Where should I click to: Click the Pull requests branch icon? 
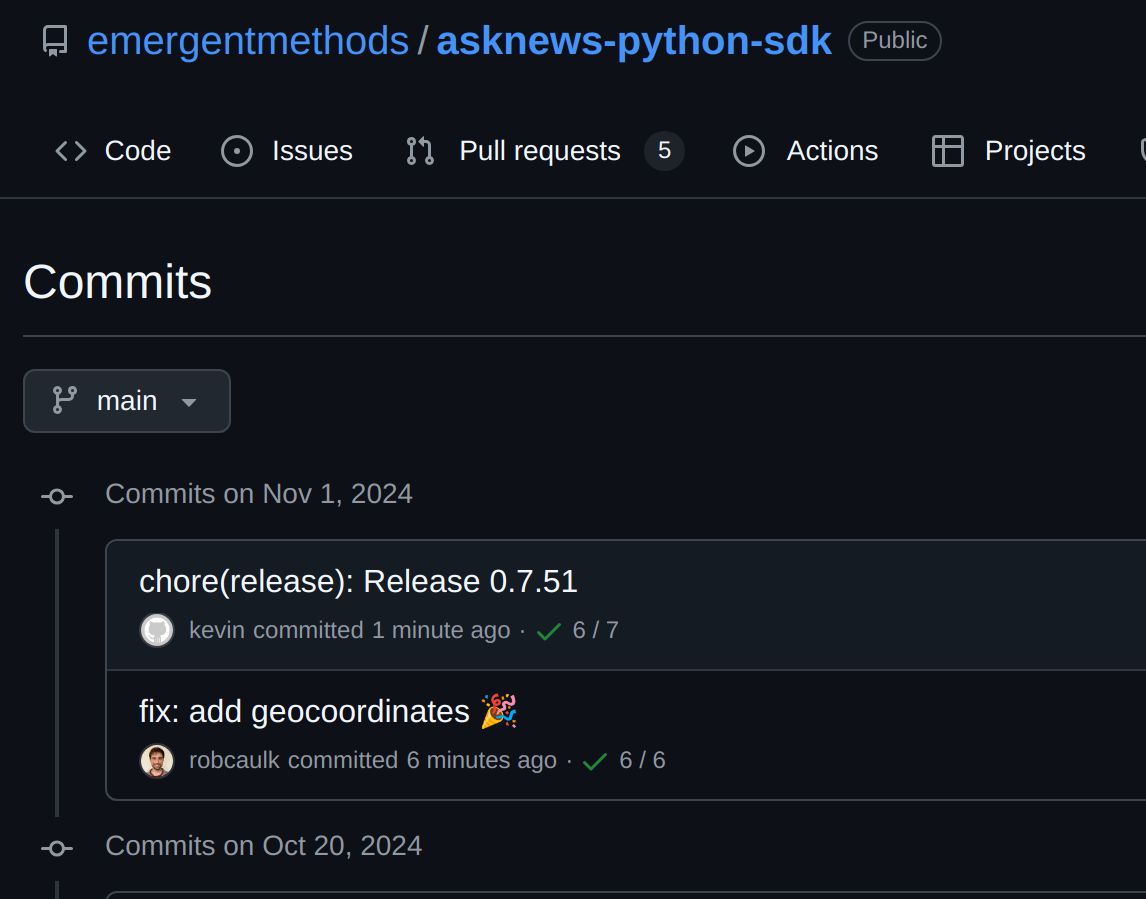420,151
